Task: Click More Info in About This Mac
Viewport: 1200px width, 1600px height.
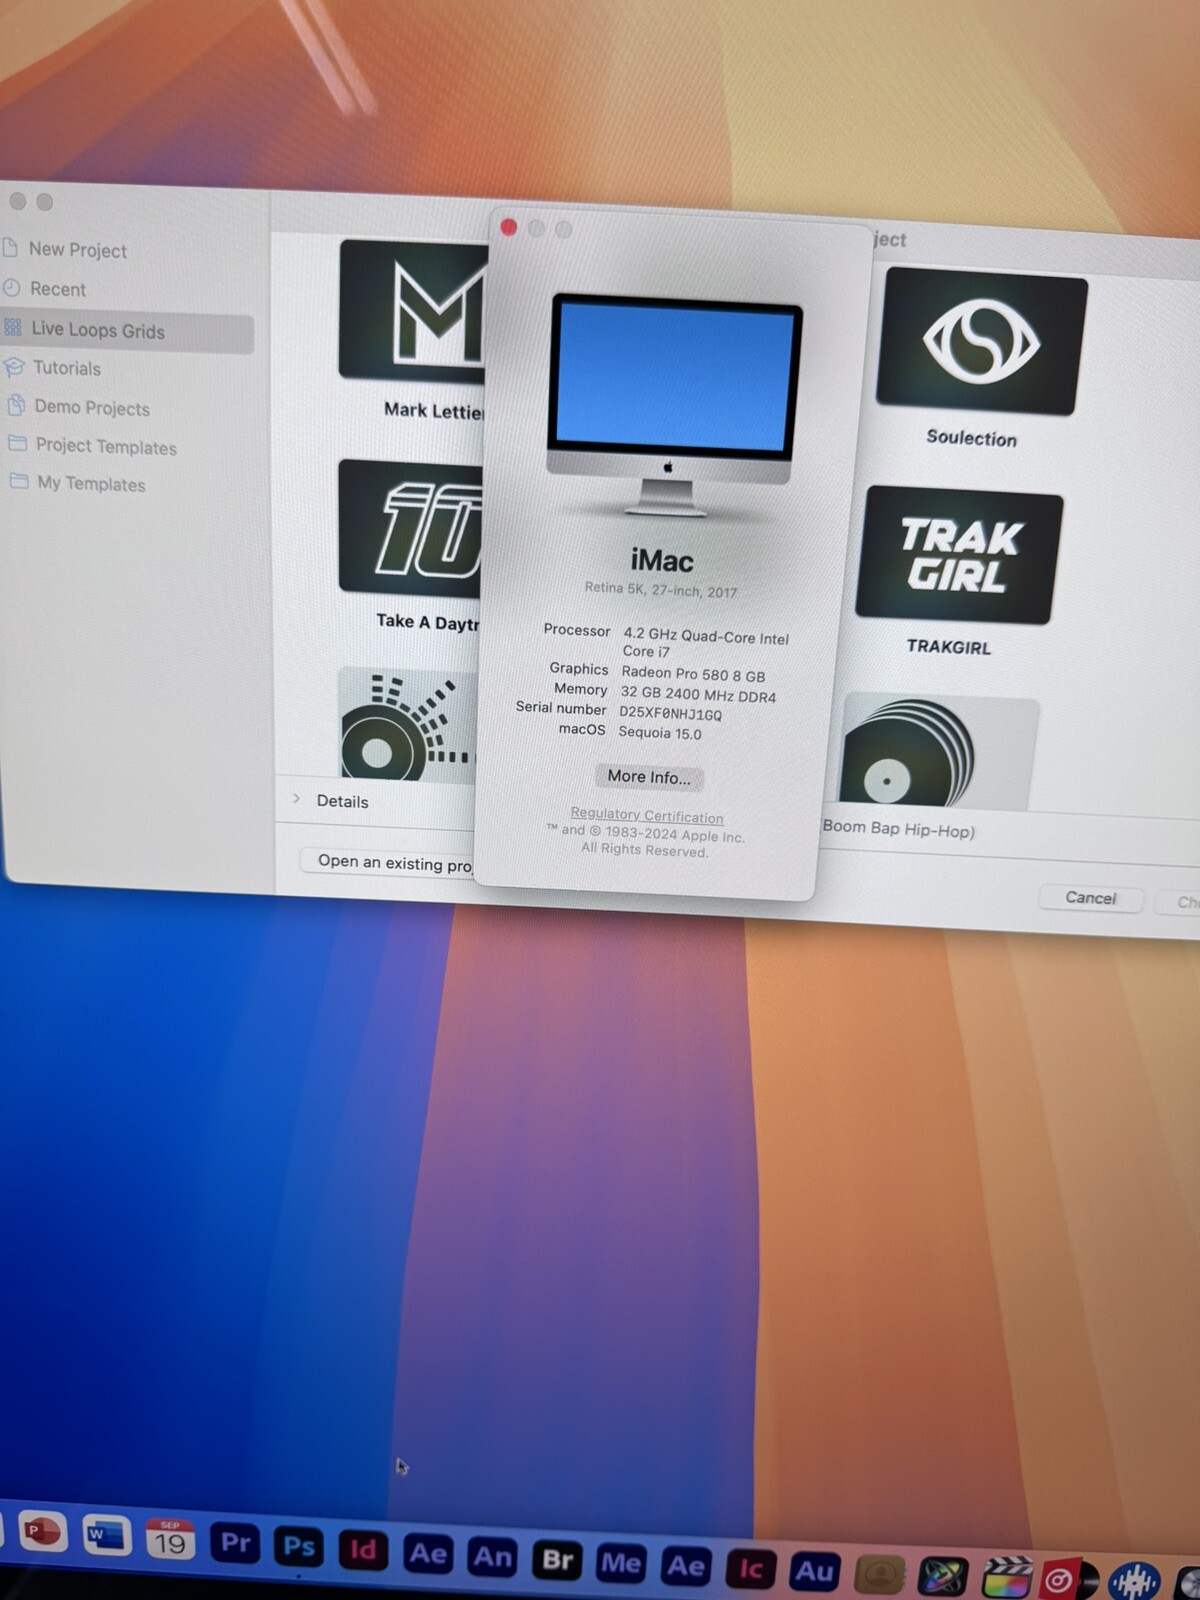Action: tap(649, 777)
